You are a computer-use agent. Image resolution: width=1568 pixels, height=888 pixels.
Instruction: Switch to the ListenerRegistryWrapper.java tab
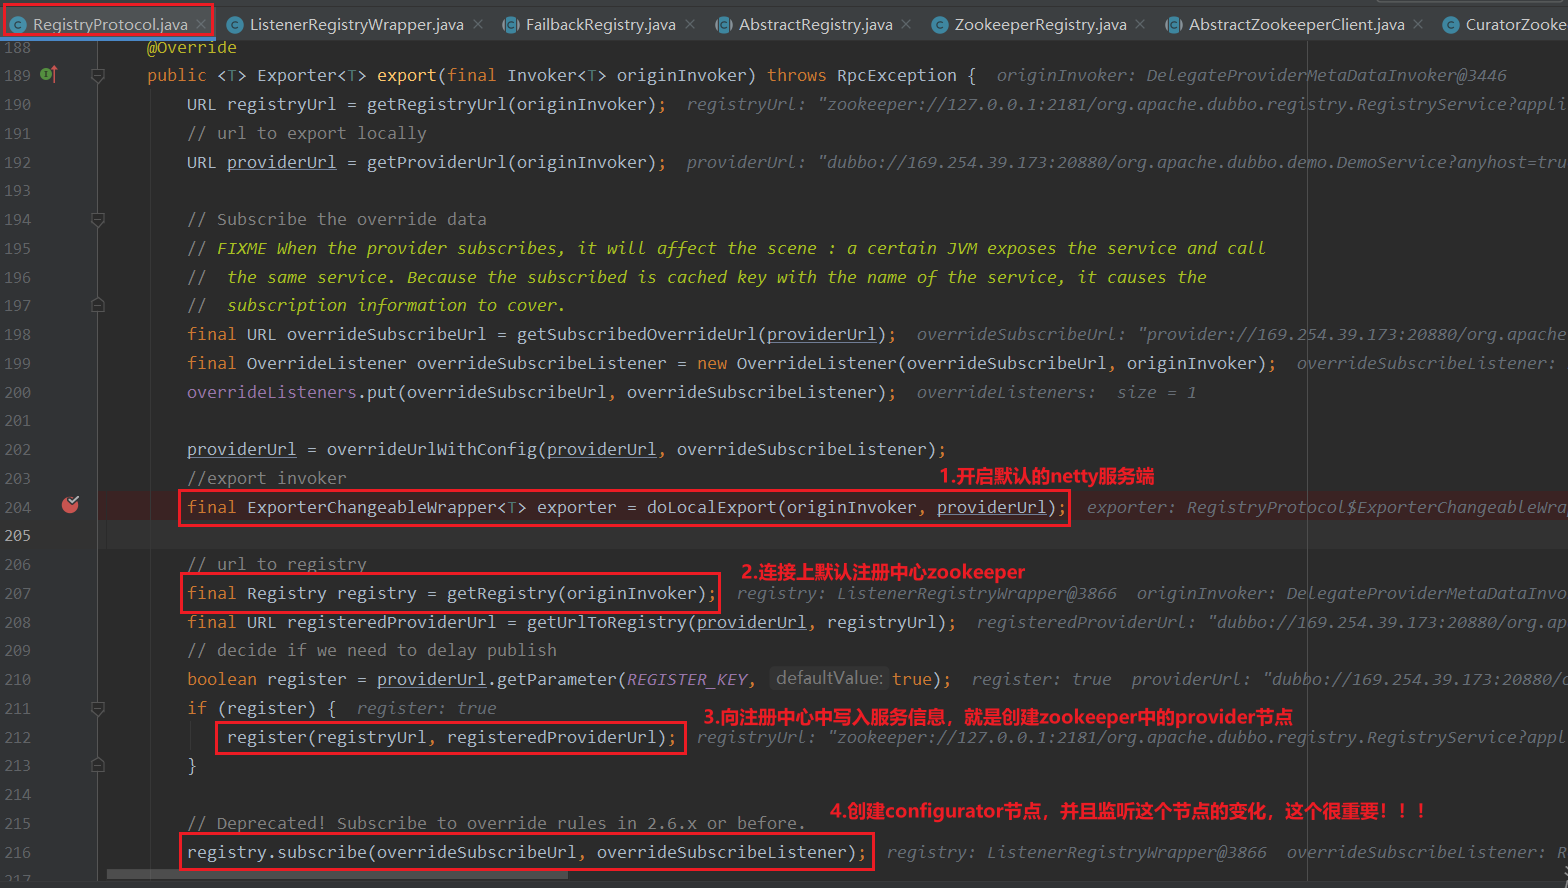click(x=355, y=24)
